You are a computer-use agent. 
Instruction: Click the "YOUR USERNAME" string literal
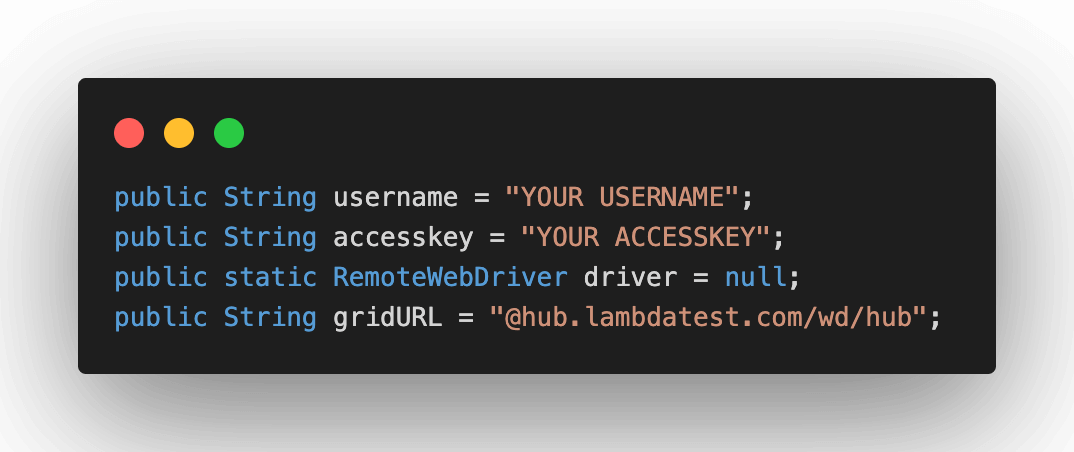pos(622,197)
